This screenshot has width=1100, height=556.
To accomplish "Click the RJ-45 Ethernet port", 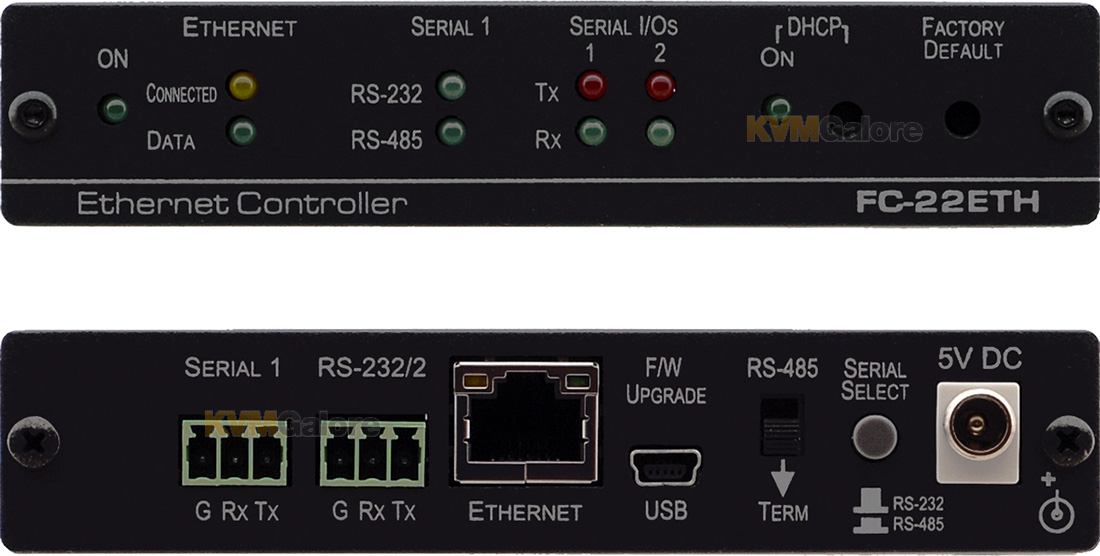I will coord(527,422).
